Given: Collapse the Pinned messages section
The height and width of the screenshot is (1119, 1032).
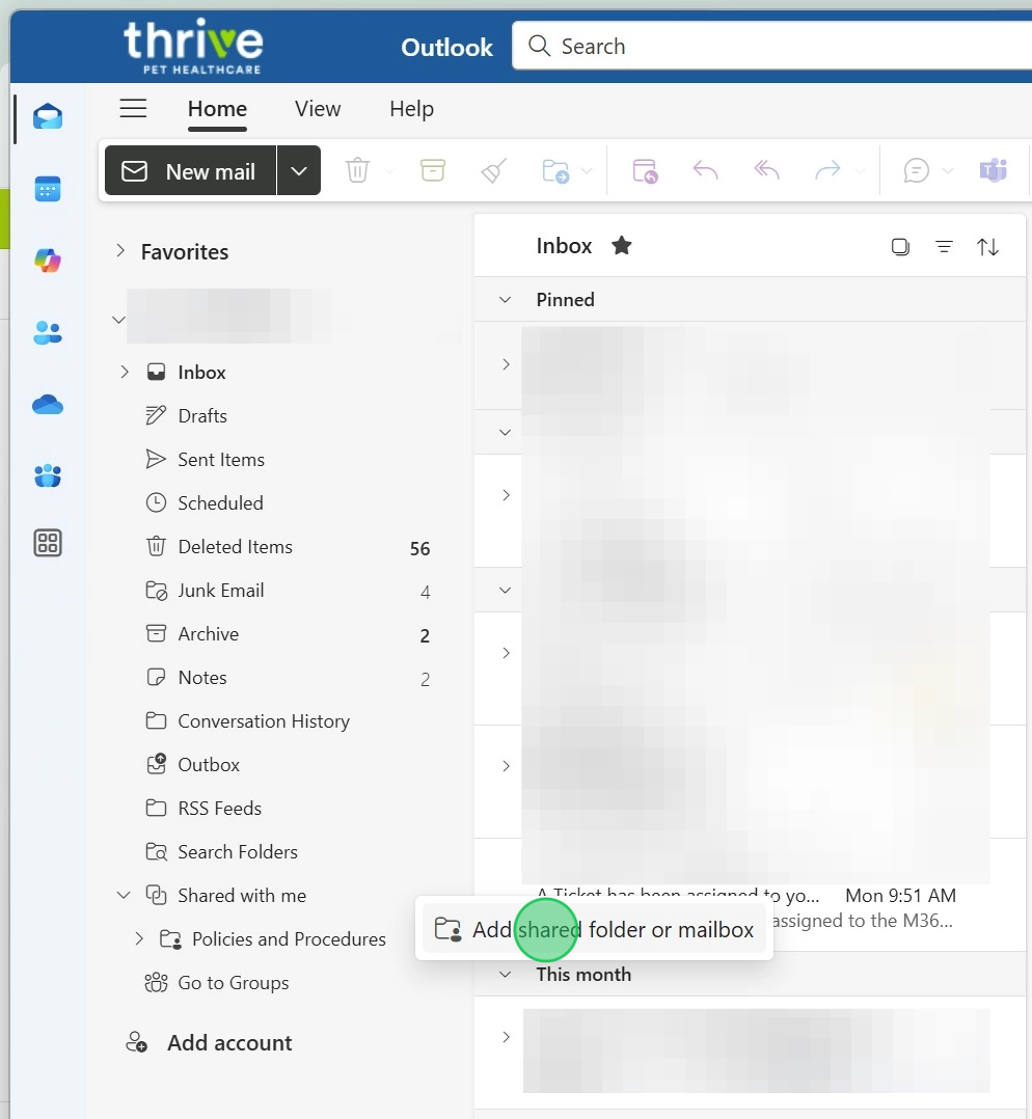Looking at the screenshot, I should click(x=505, y=300).
